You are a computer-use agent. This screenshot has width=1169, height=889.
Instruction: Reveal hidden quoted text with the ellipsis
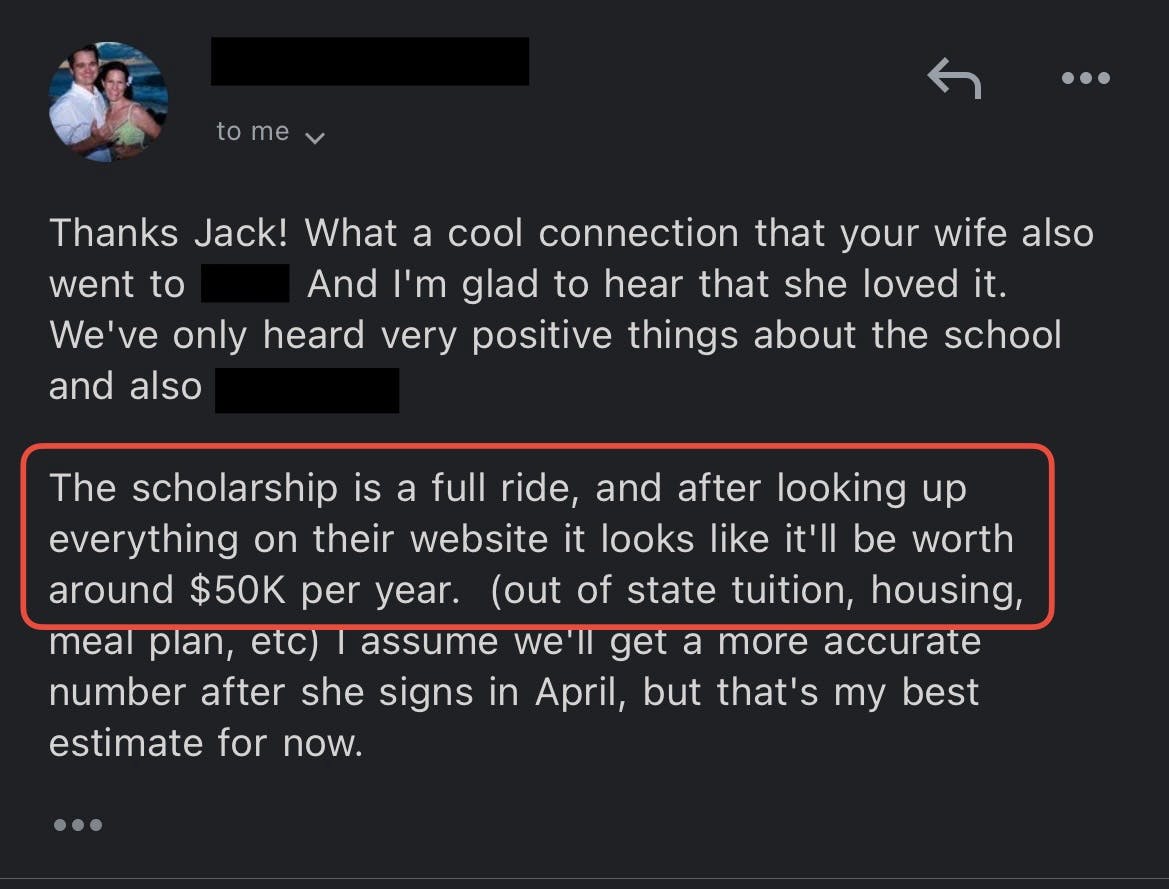(78, 824)
